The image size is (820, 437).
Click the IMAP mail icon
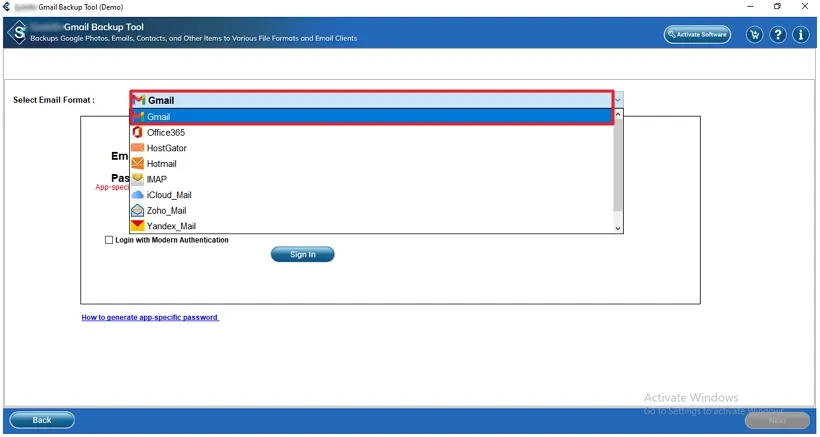coord(138,179)
